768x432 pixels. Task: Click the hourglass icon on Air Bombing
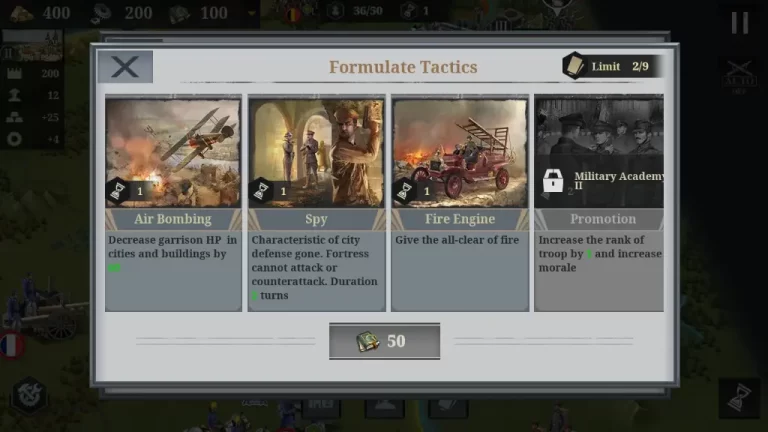(x=118, y=191)
